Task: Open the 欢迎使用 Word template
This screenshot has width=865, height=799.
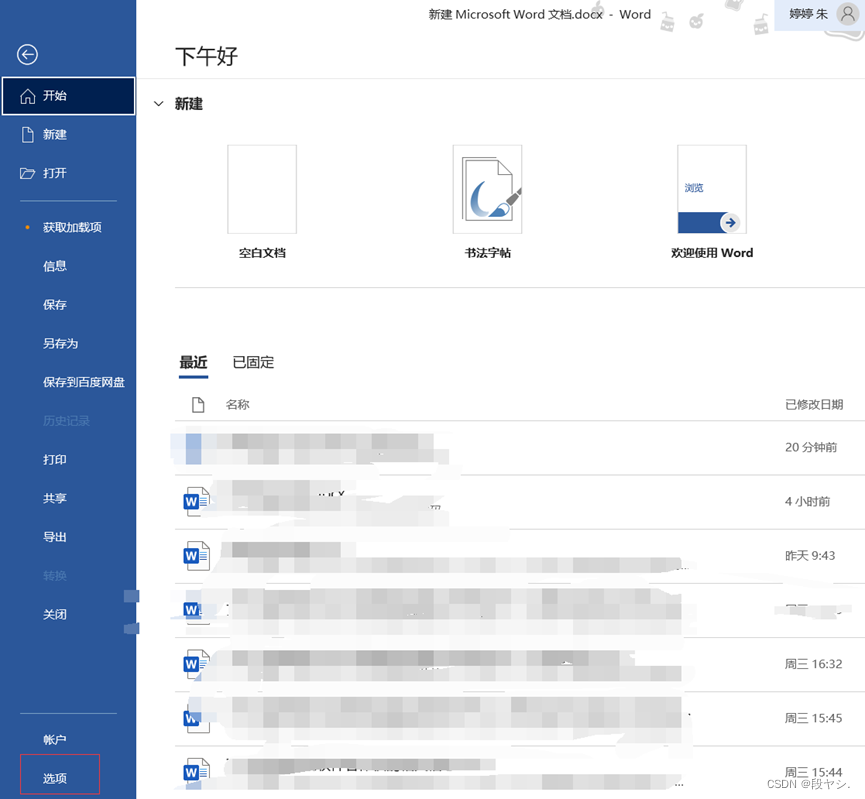Action: click(712, 201)
